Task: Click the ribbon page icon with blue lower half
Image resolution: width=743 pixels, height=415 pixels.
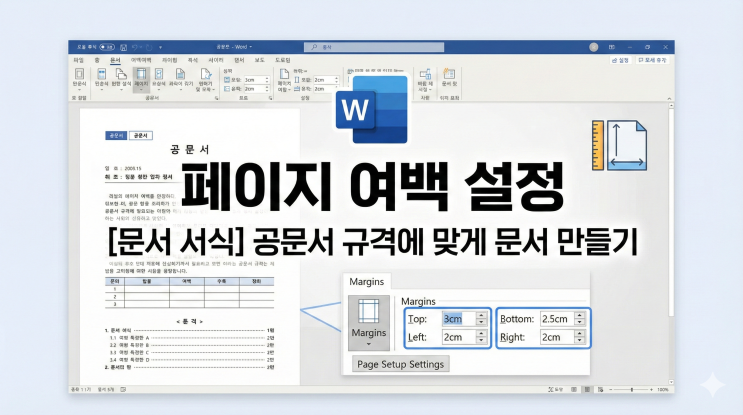Action: coord(180,74)
